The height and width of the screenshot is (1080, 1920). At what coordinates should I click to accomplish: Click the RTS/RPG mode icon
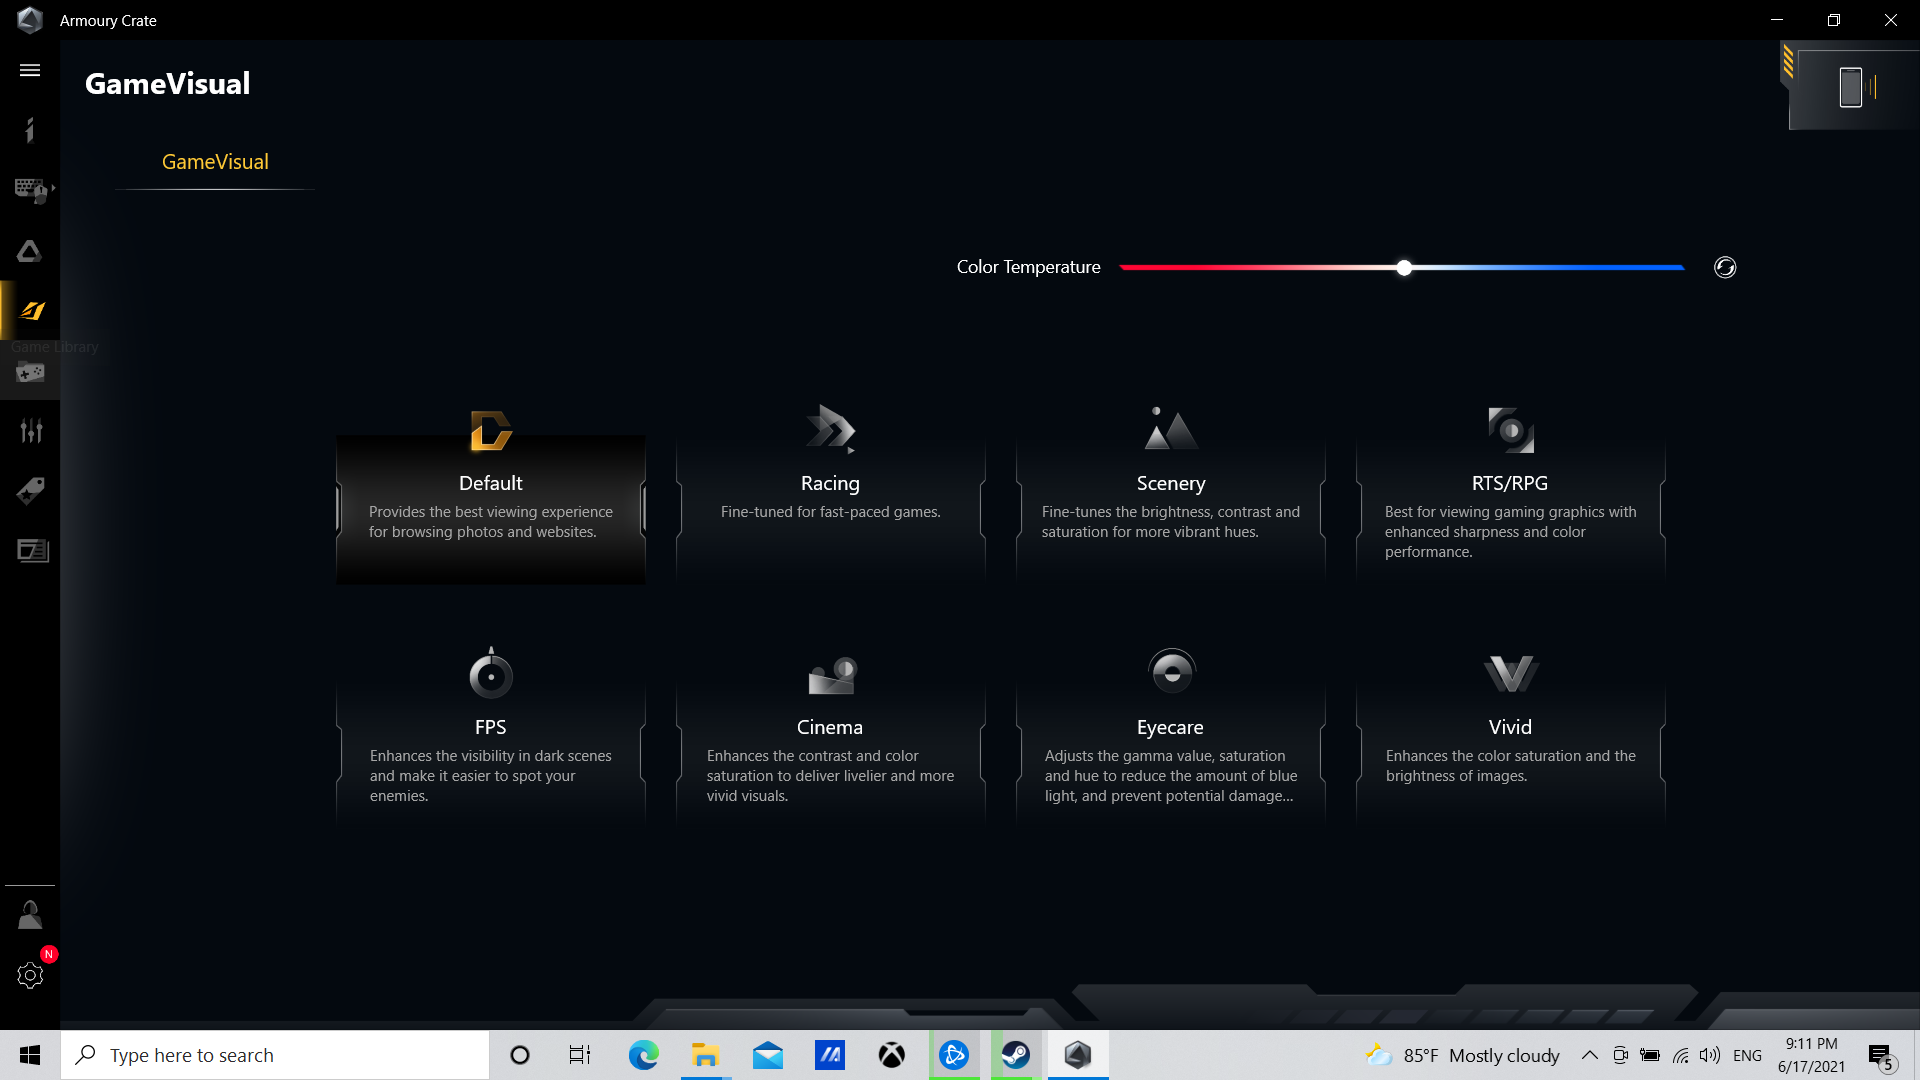click(x=1511, y=430)
